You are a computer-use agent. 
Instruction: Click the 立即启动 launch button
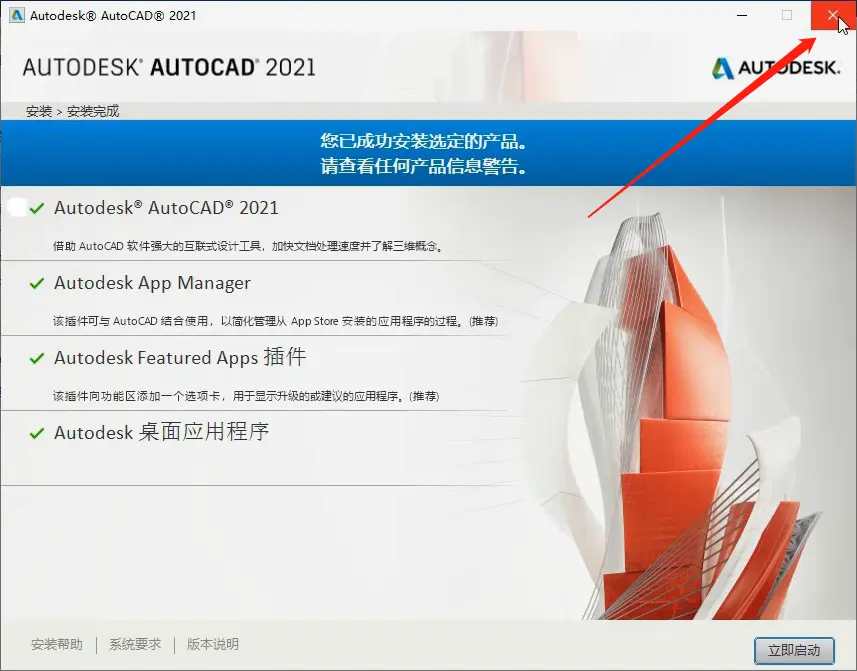[x=794, y=650]
